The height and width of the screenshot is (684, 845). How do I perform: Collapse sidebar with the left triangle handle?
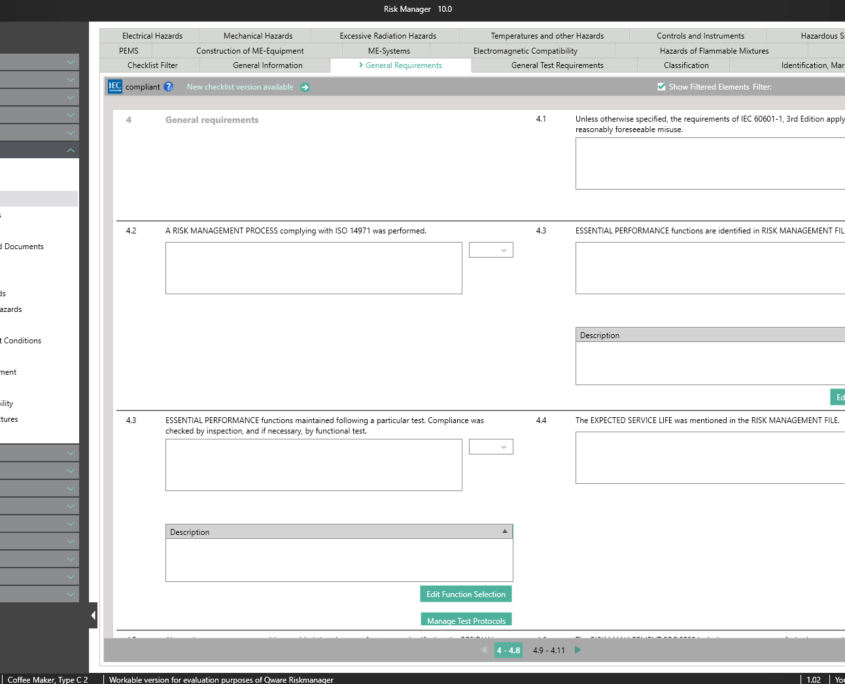(x=94, y=616)
